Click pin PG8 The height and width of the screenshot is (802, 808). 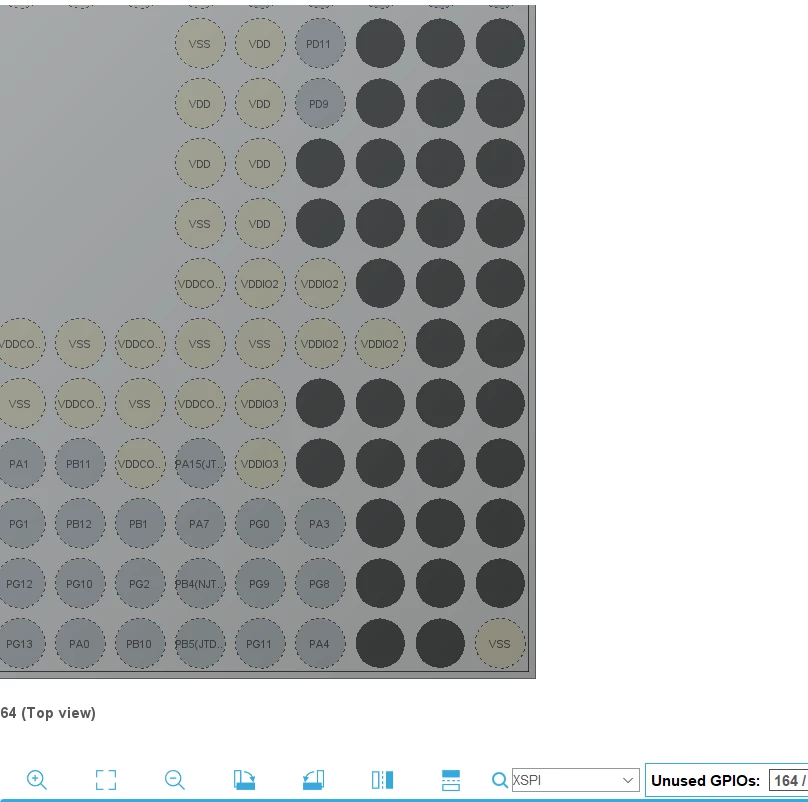[x=319, y=583]
